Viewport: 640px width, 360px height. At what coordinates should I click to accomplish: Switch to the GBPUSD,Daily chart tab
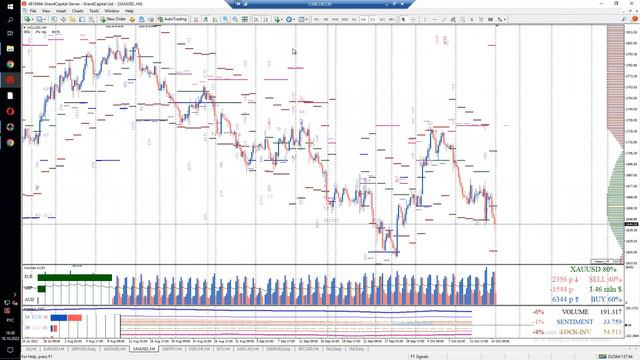[84, 349]
